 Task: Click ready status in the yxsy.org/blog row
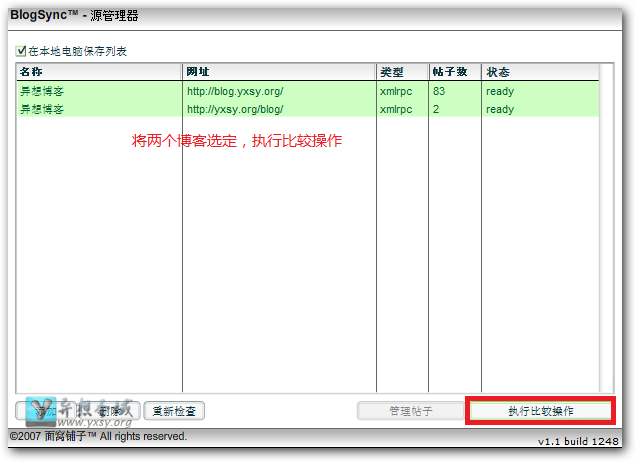coord(500,109)
